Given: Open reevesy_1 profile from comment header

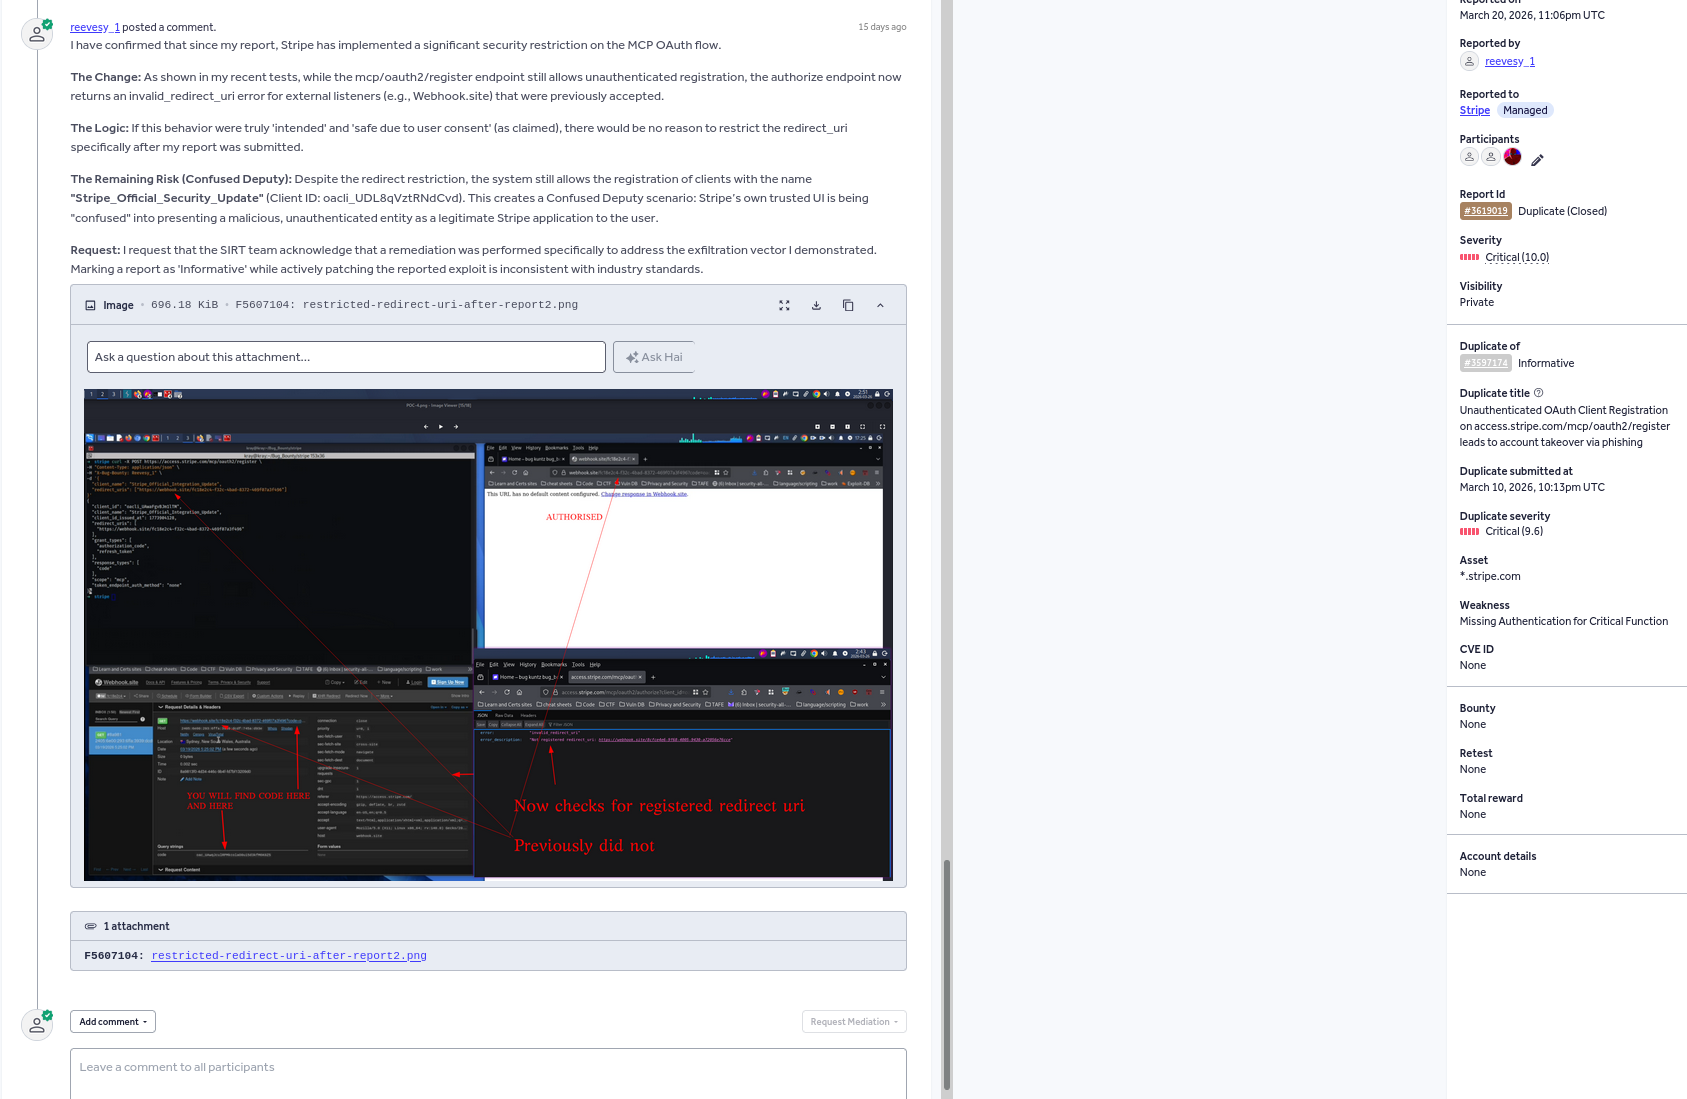Looking at the screenshot, I should [x=95, y=27].
